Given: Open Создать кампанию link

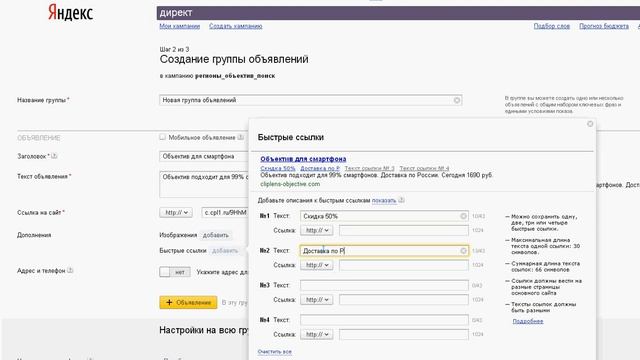Looking at the screenshot, I should (236, 26).
